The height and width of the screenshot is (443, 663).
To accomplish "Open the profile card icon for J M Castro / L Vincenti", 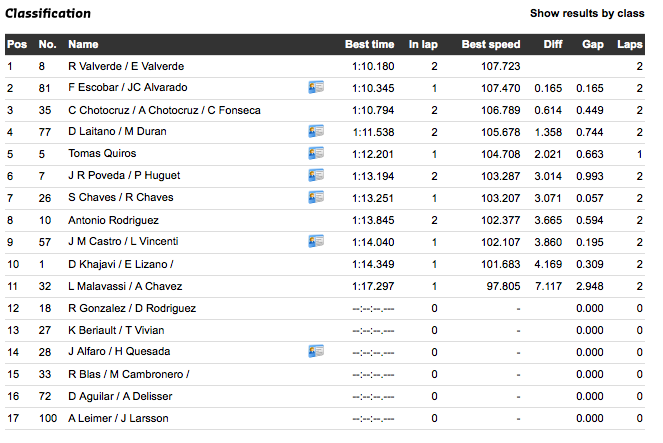I will coord(315,241).
